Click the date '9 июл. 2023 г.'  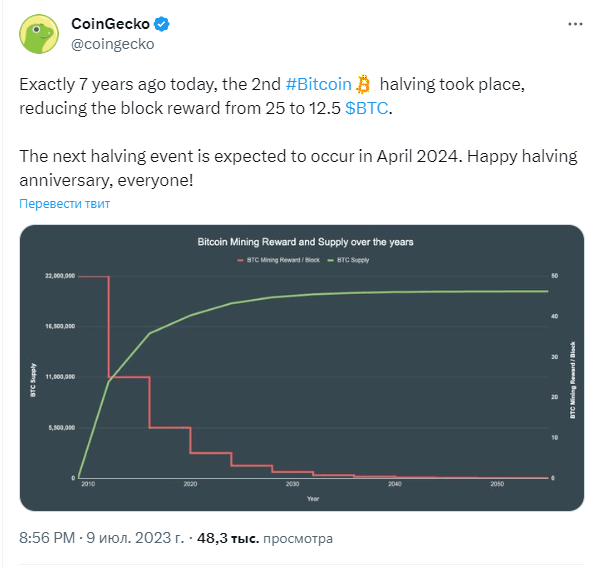(x=135, y=538)
